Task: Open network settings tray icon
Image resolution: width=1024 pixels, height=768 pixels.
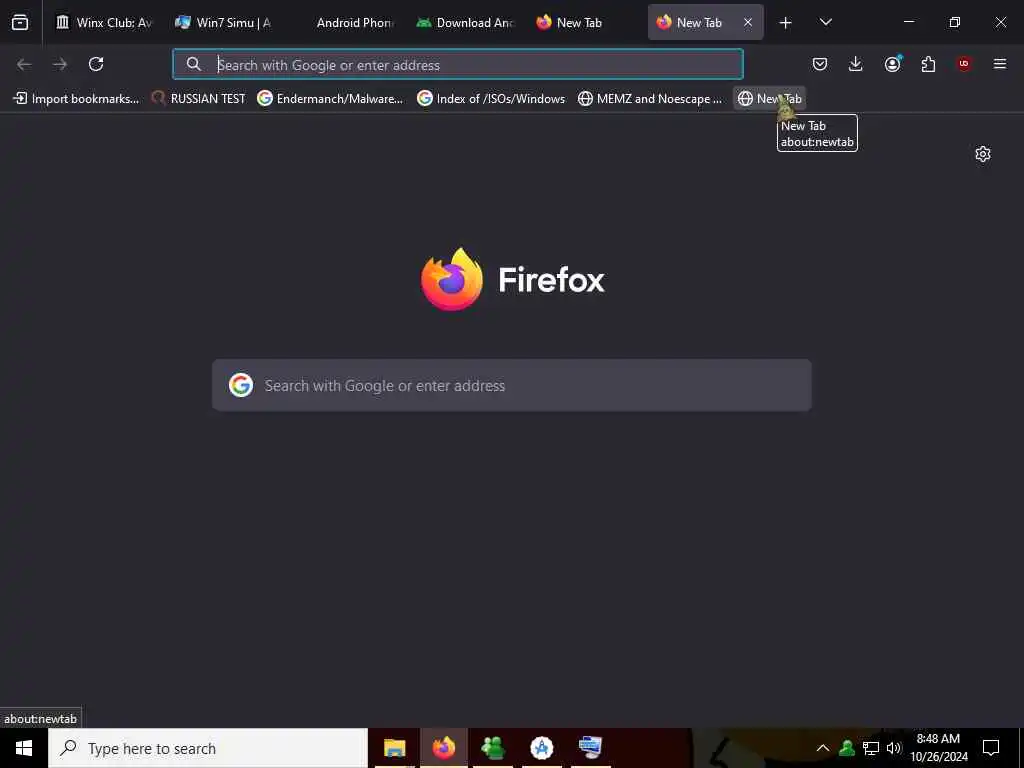Action: tap(871, 748)
